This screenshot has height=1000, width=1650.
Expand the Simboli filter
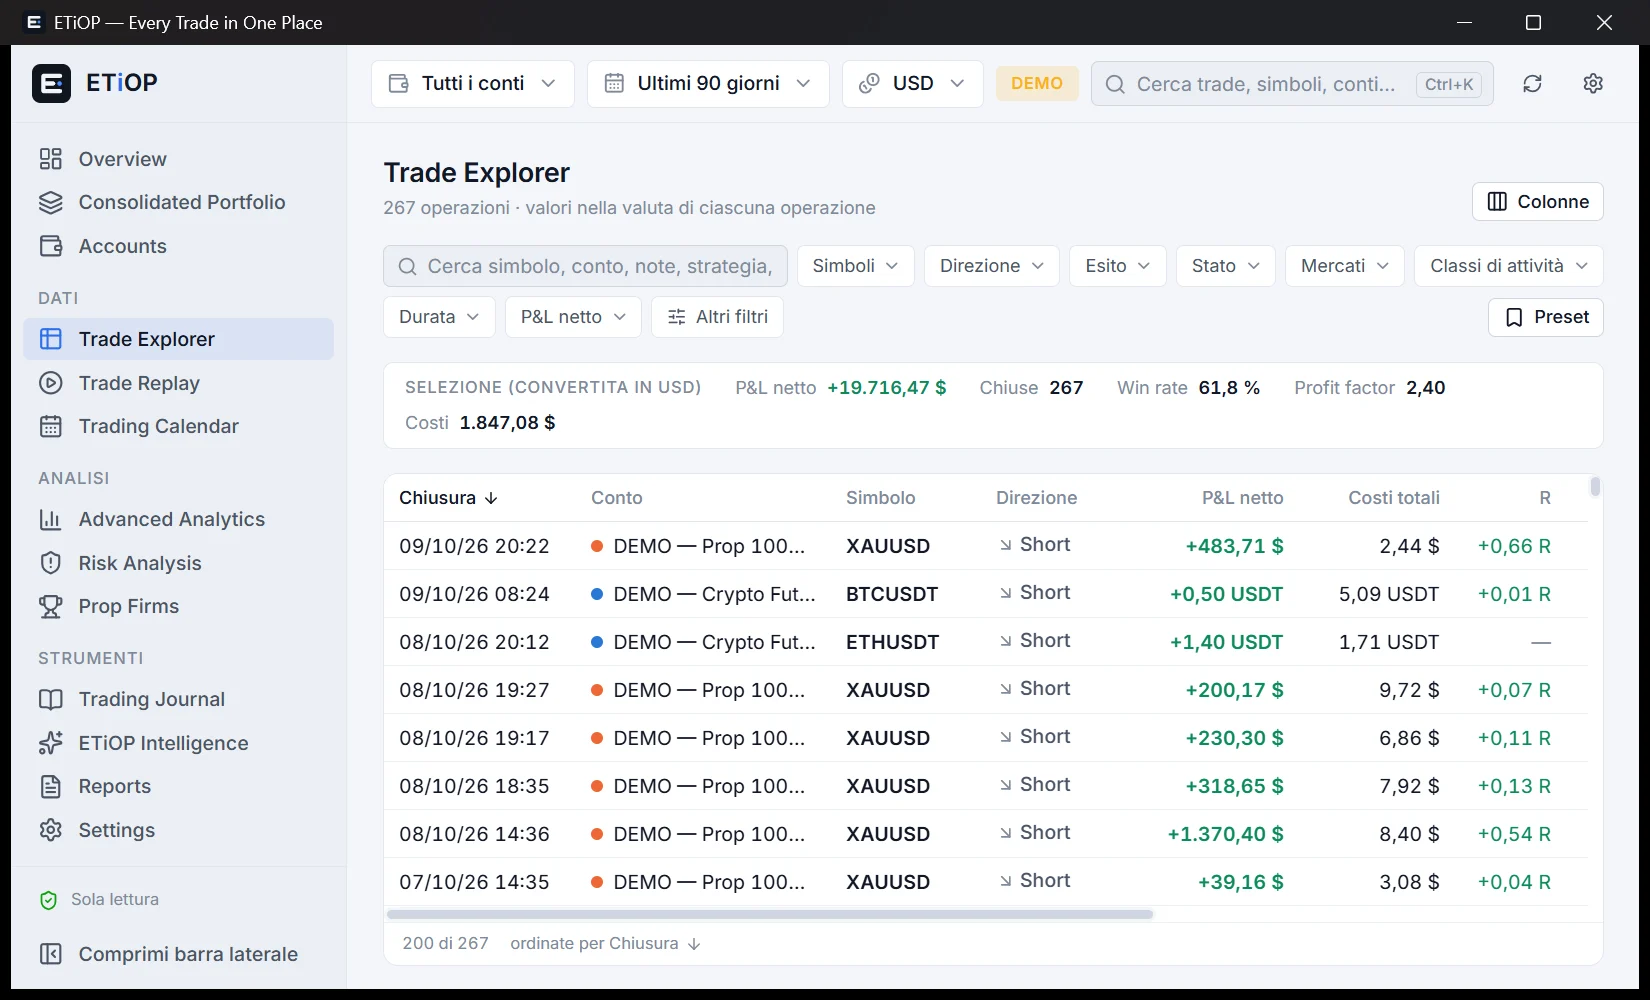855,266
